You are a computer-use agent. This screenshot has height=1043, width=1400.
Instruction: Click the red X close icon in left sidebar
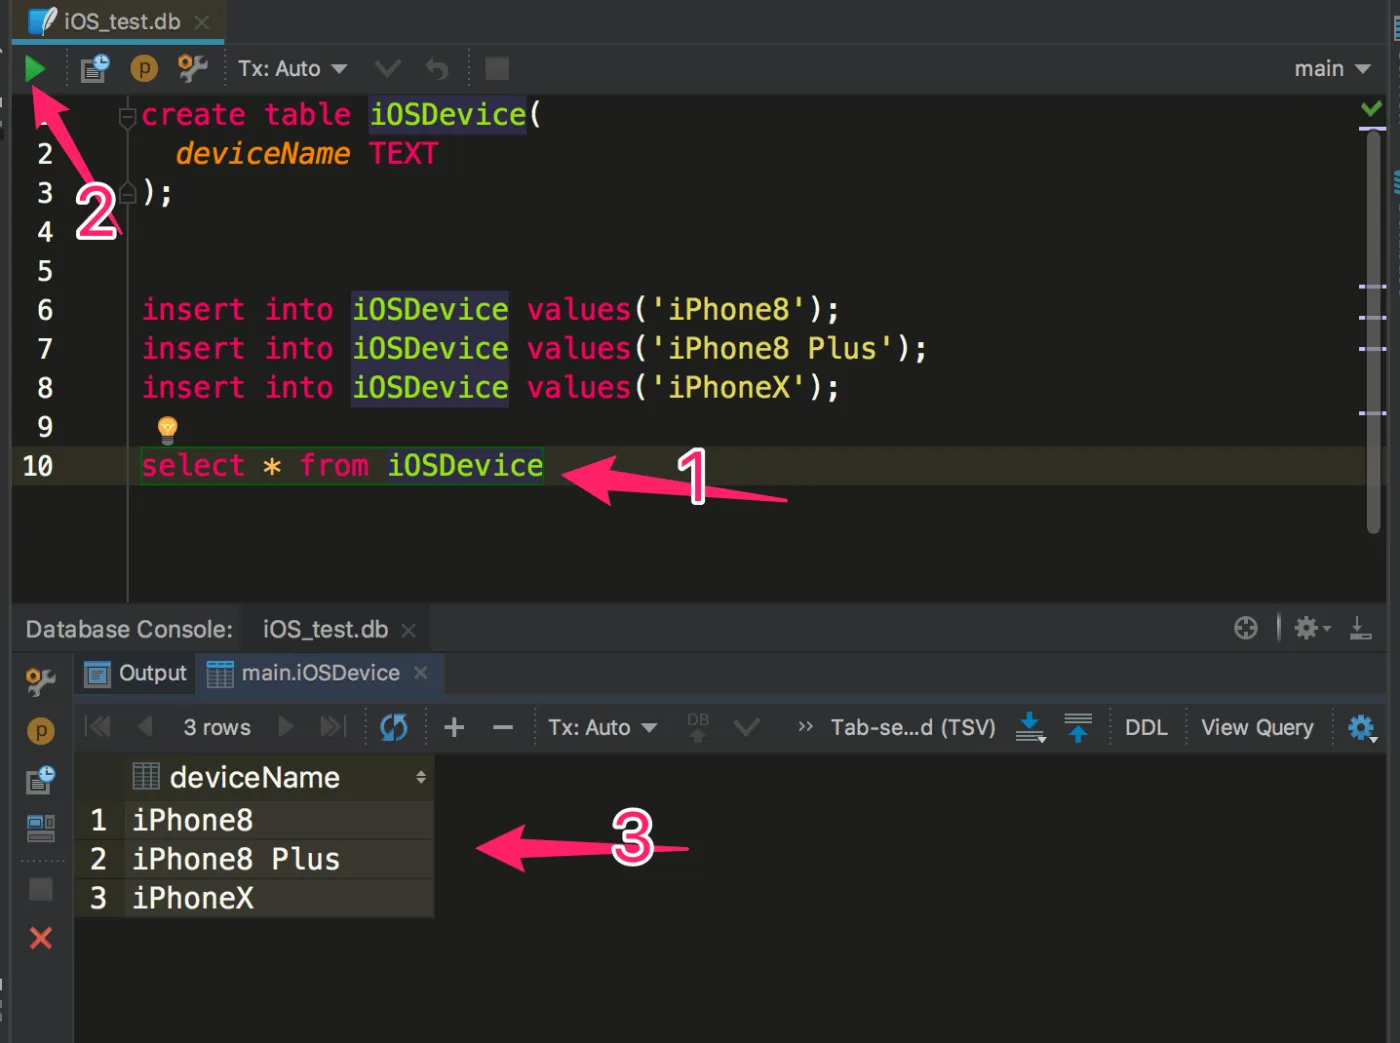[x=41, y=938]
